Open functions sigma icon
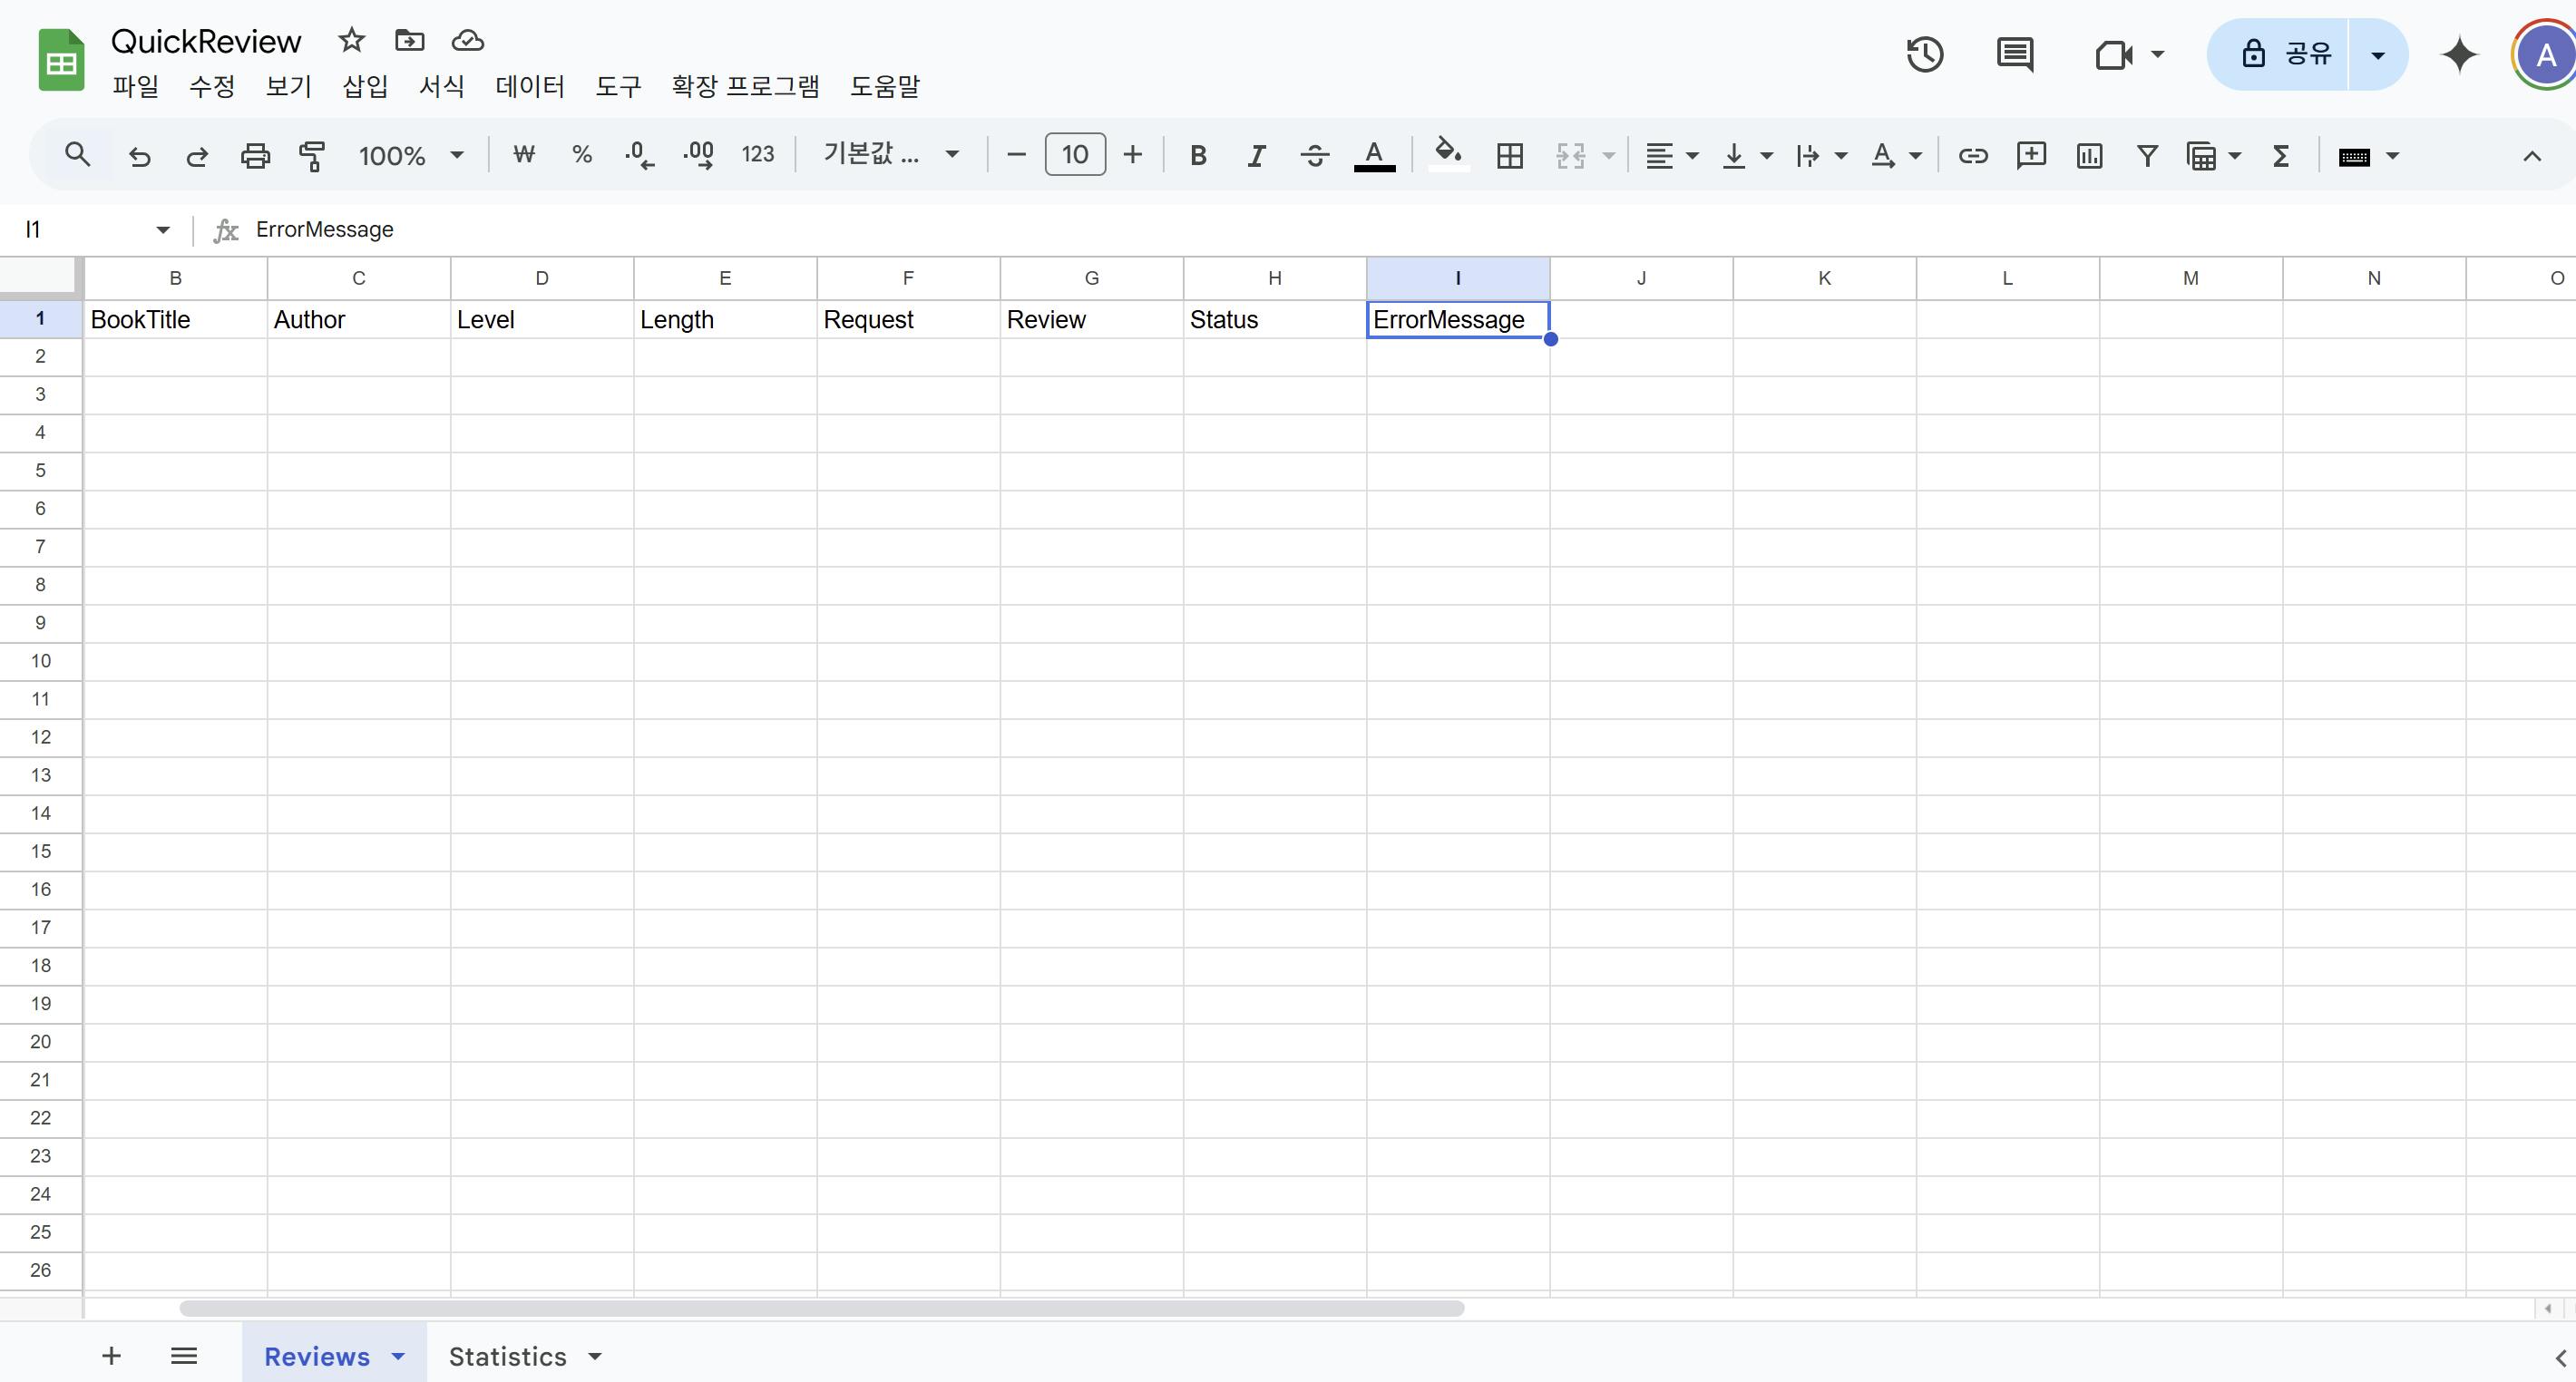This screenshot has width=2576, height=1382. [2281, 155]
